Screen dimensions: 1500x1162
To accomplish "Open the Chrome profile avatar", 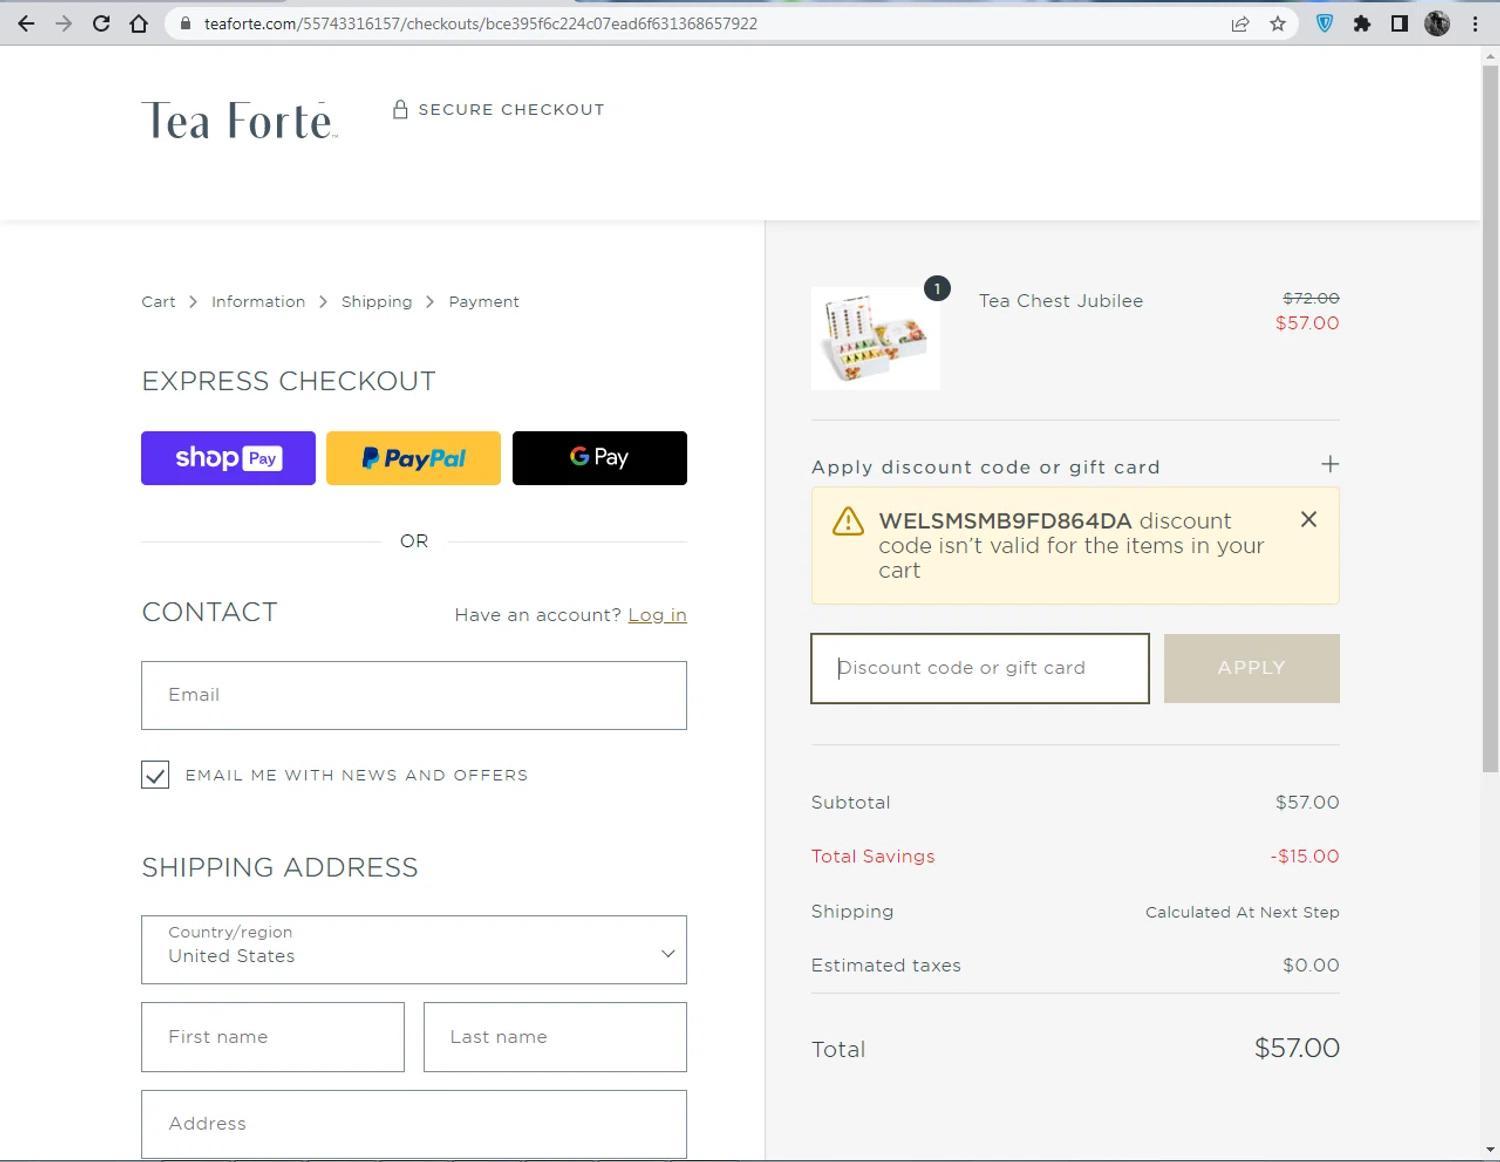I will pos(1437,24).
